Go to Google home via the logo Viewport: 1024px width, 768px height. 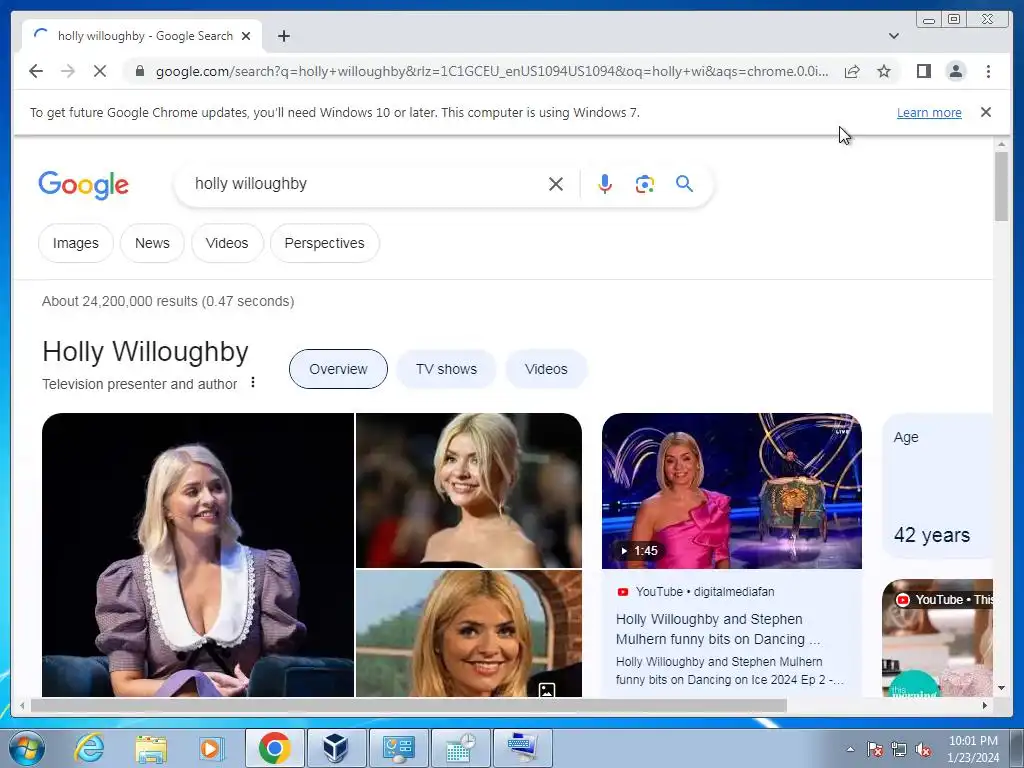coord(84,185)
